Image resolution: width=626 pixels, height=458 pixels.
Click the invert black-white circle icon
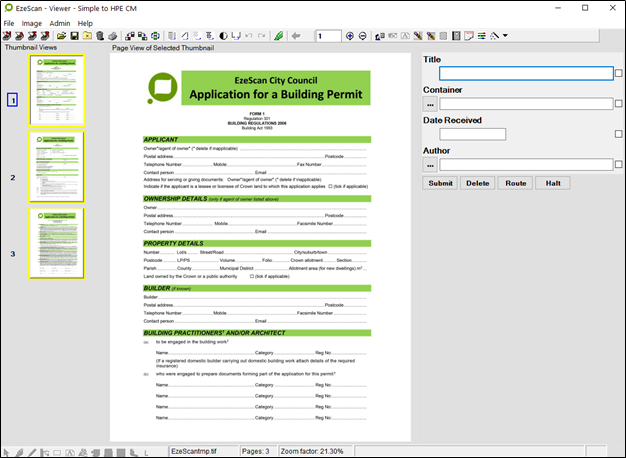click(x=223, y=36)
